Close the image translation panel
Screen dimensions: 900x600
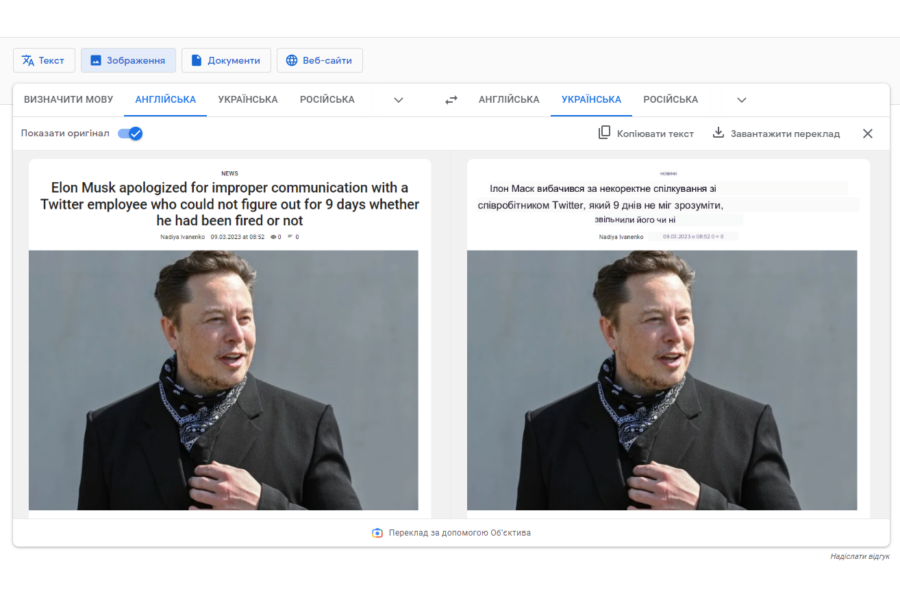pos(867,133)
